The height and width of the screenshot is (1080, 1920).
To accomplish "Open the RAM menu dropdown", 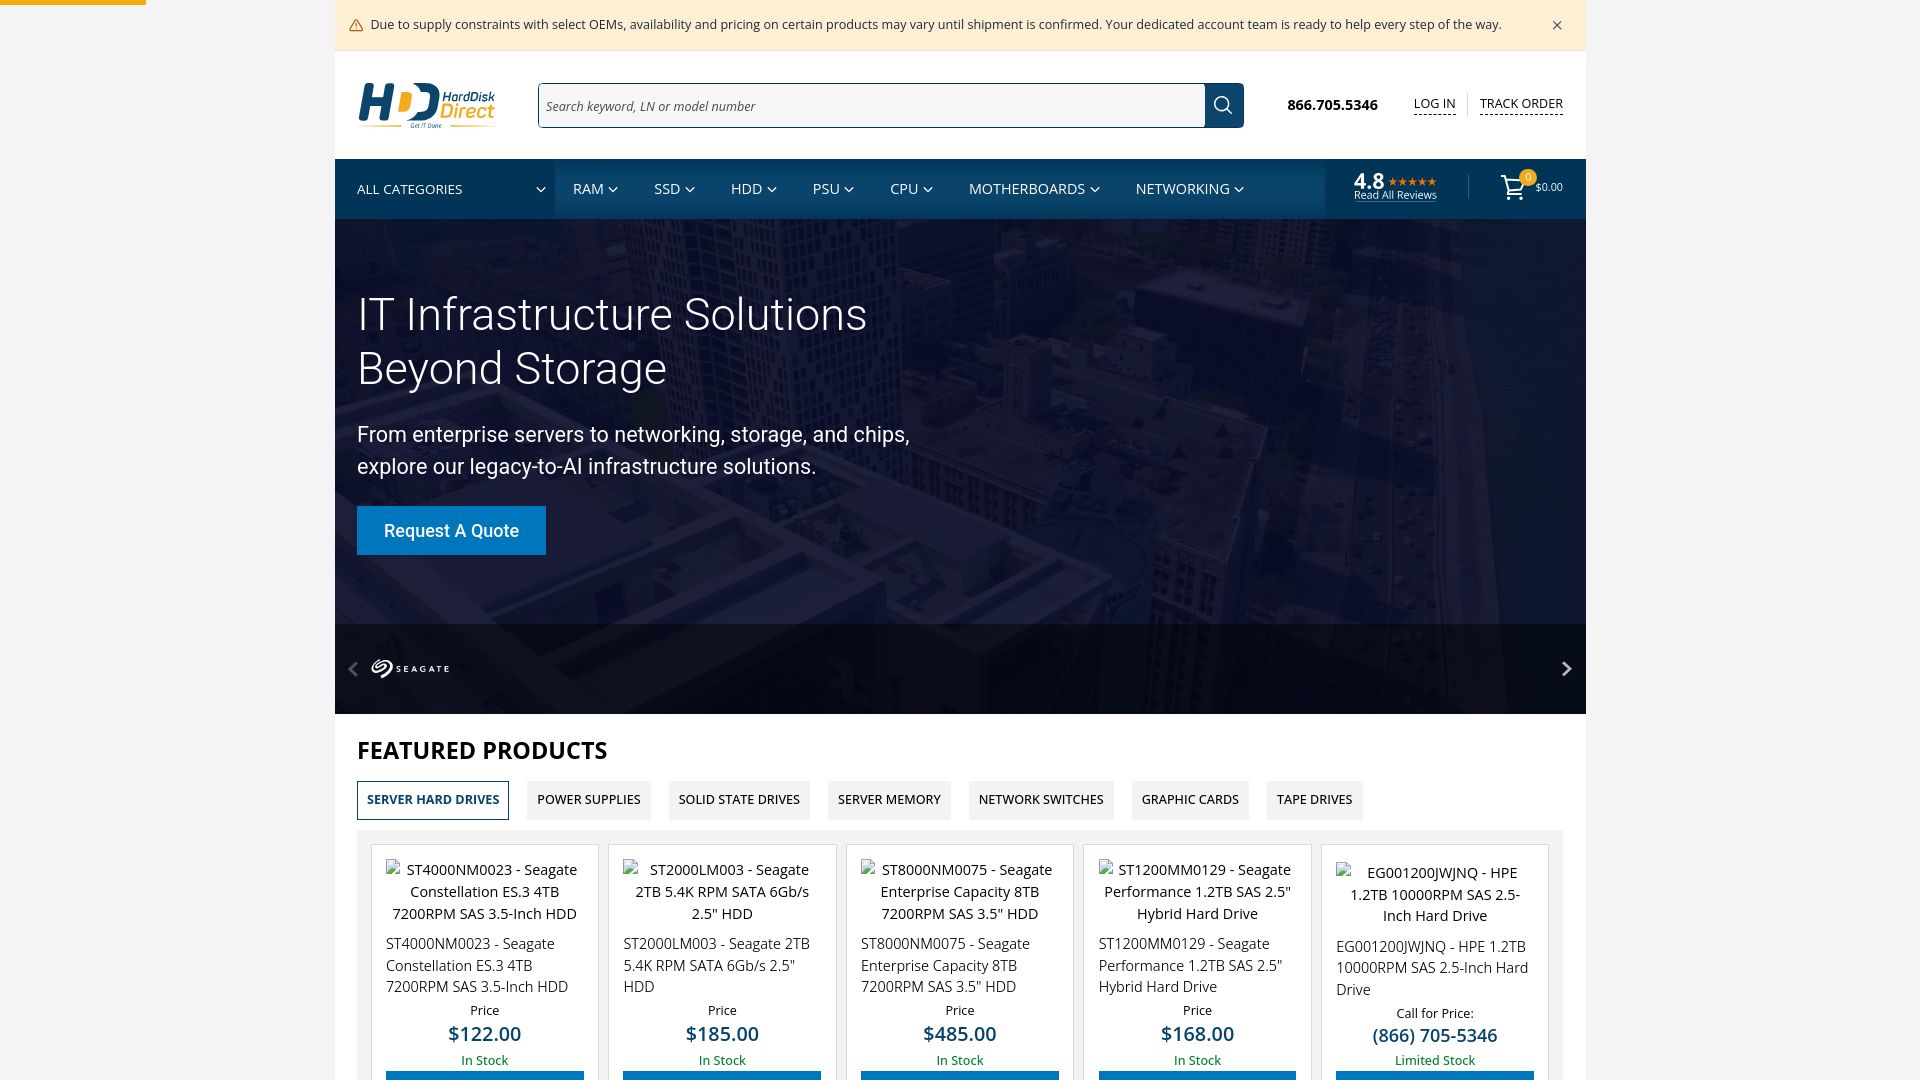I will pos(595,189).
